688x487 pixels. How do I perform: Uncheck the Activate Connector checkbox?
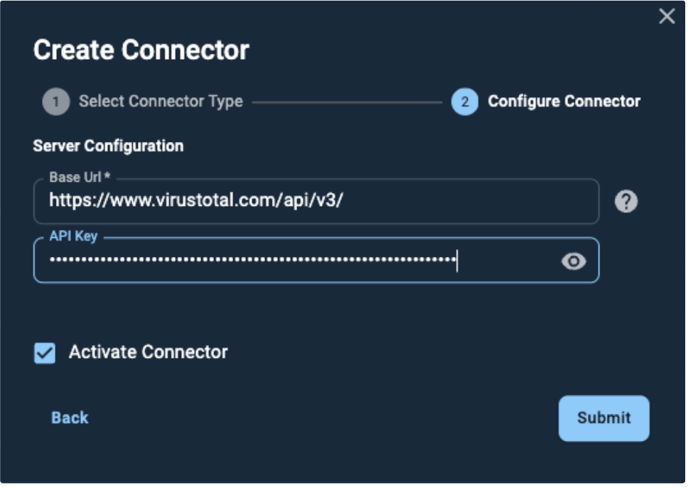coord(45,353)
